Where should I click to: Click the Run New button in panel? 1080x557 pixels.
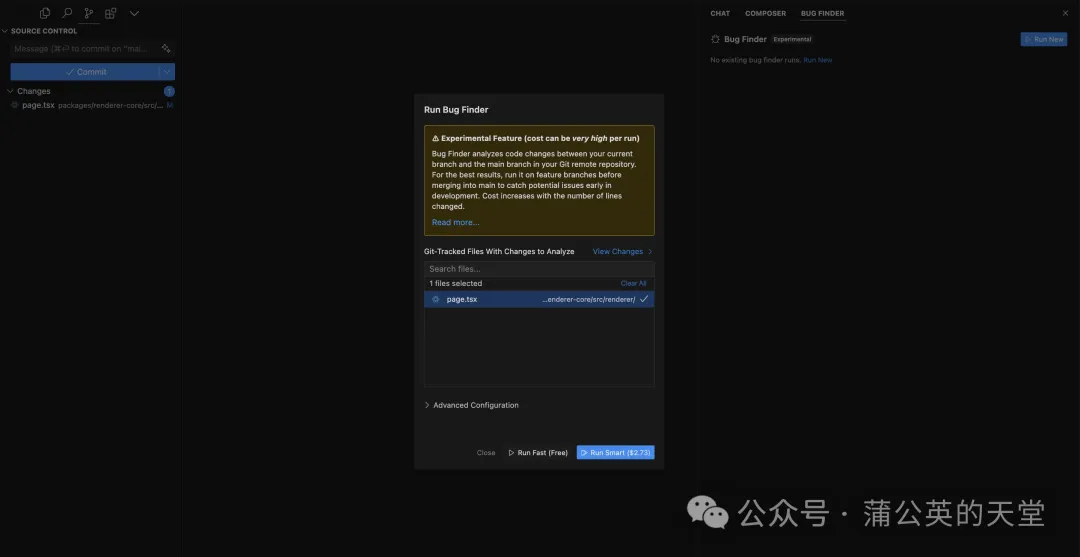pos(1043,39)
